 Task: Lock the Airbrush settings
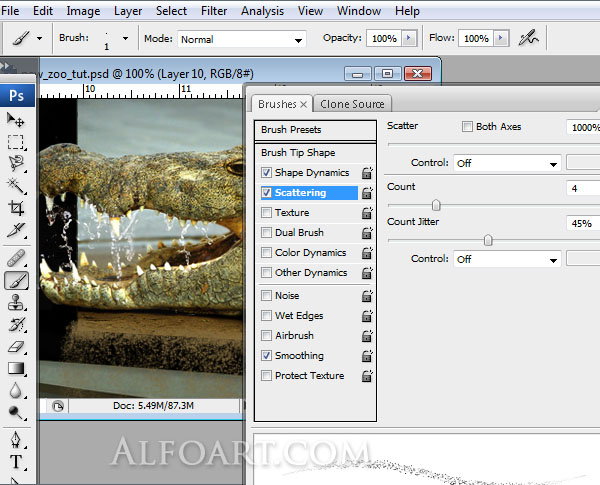pyautogui.click(x=367, y=336)
